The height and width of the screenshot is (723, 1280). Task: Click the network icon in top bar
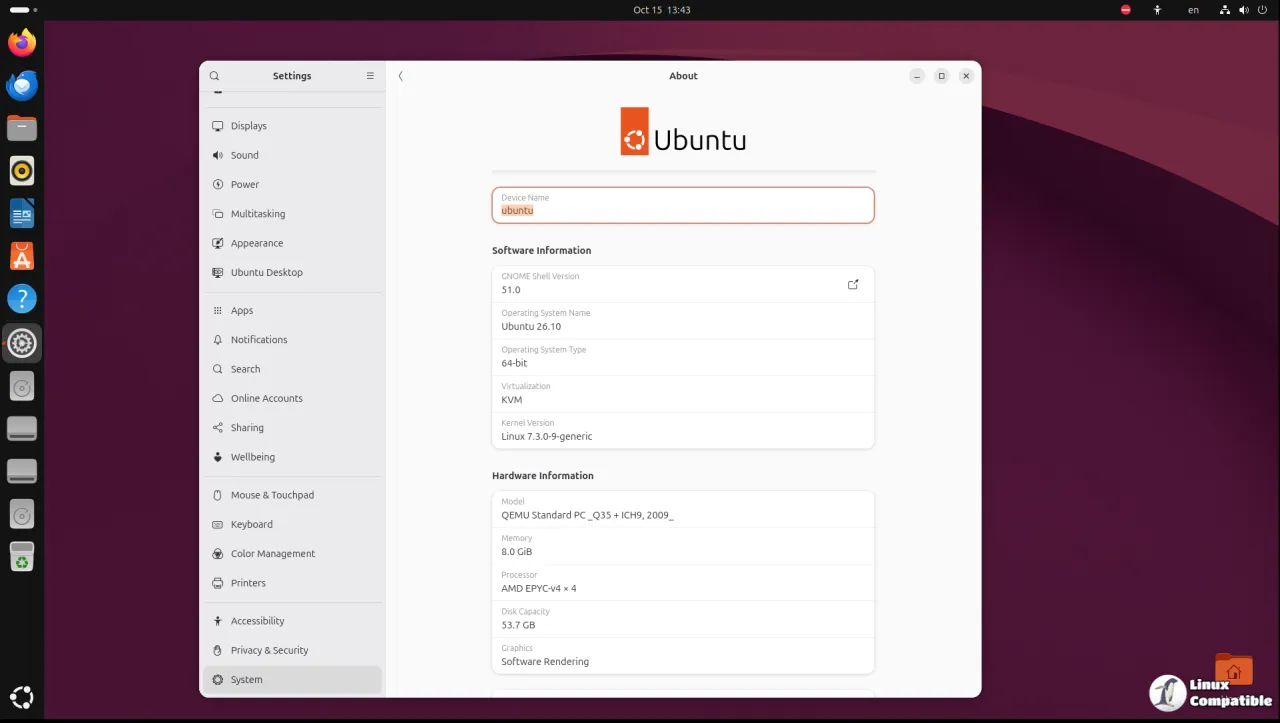coord(1225,10)
